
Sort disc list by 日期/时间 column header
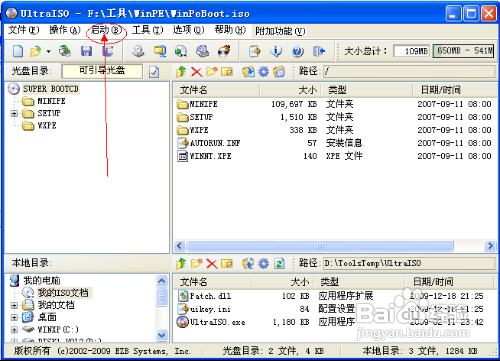pos(454,90)
